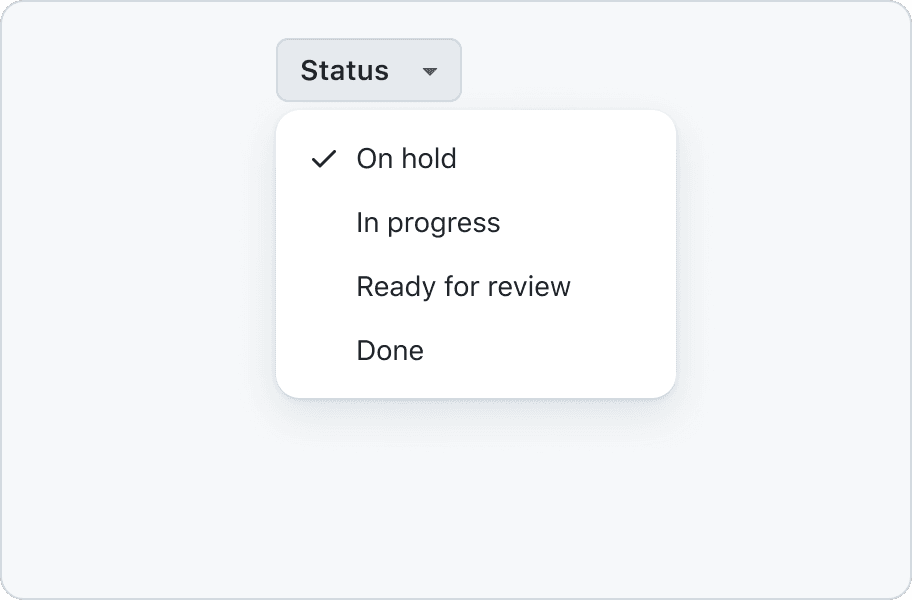Select the On hold status option

(406, 159)
